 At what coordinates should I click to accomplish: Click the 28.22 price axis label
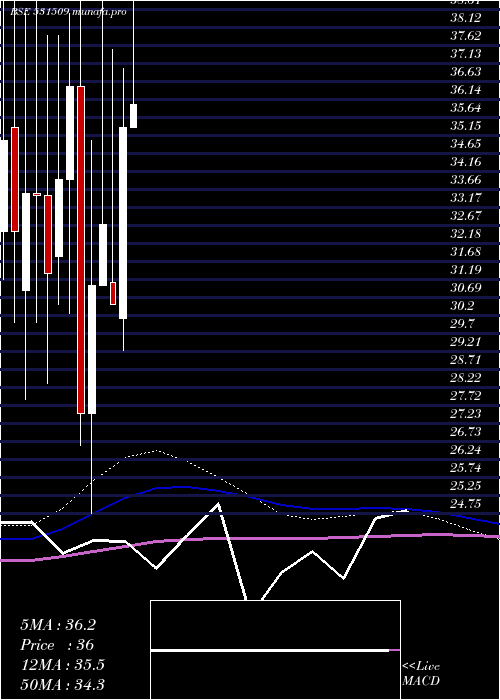[x=466, y=378]
